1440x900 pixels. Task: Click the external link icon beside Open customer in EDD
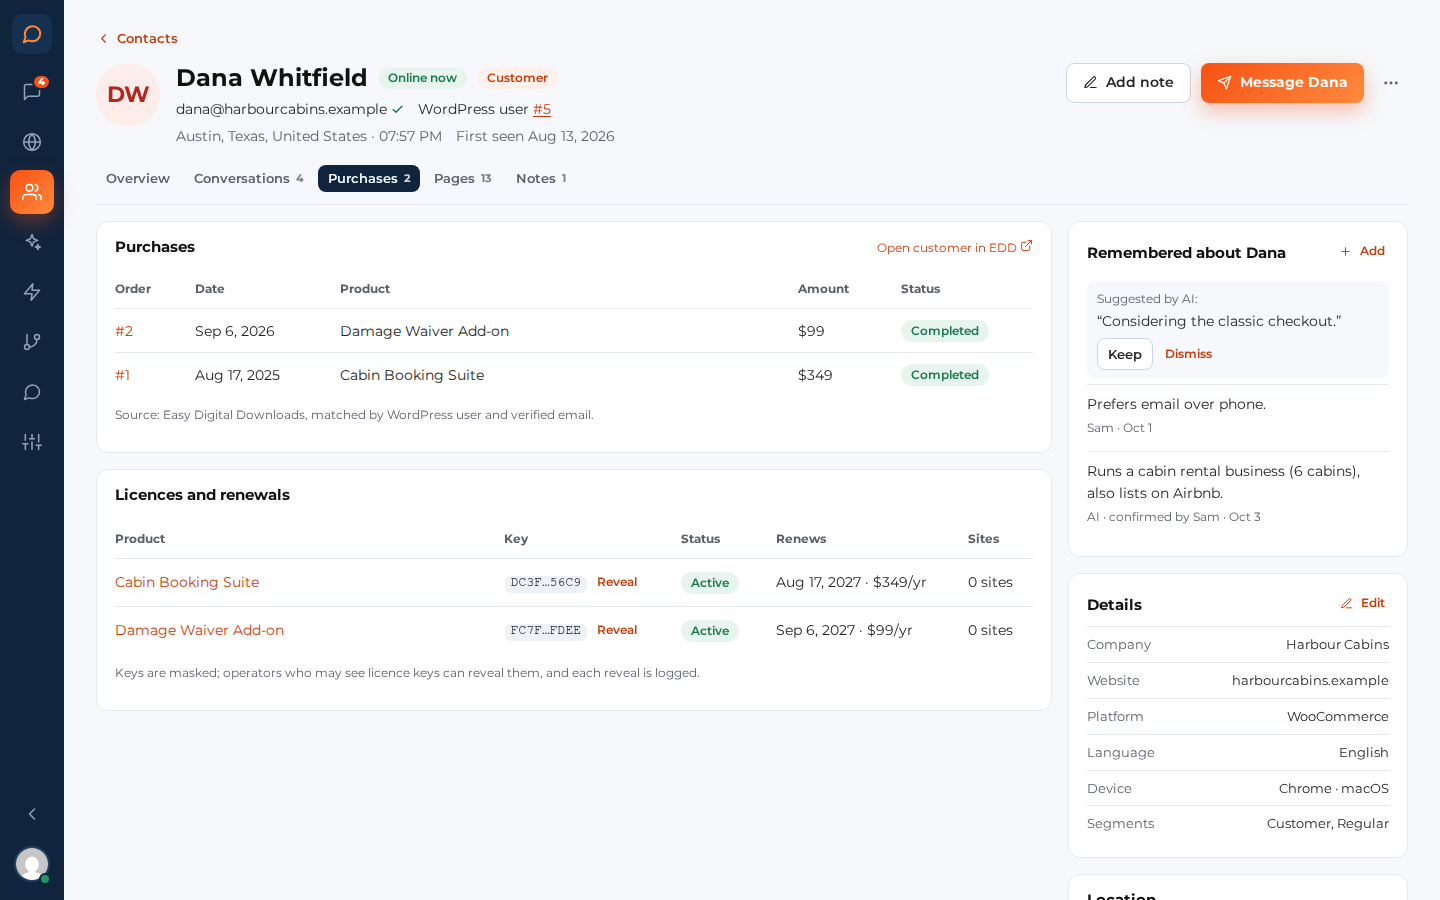1026,246
